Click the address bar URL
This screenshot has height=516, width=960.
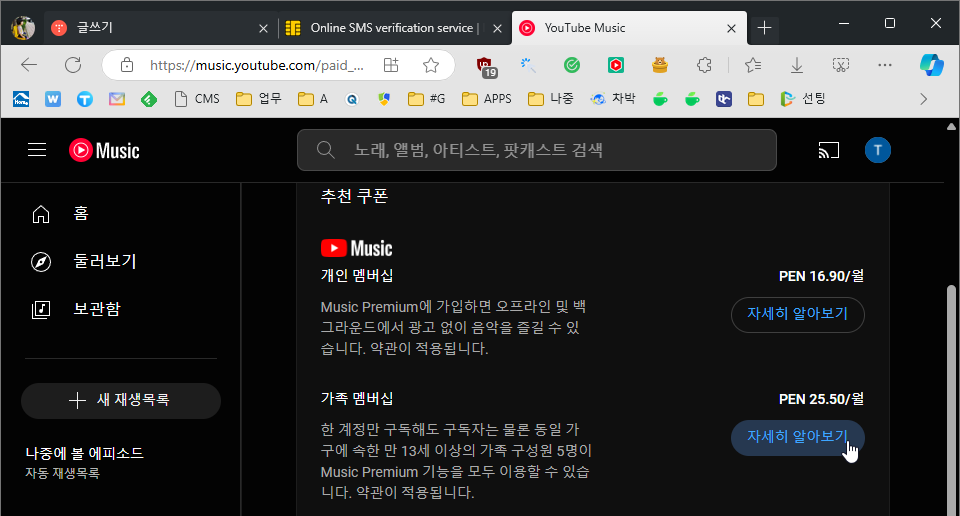[x=257, y=65]
